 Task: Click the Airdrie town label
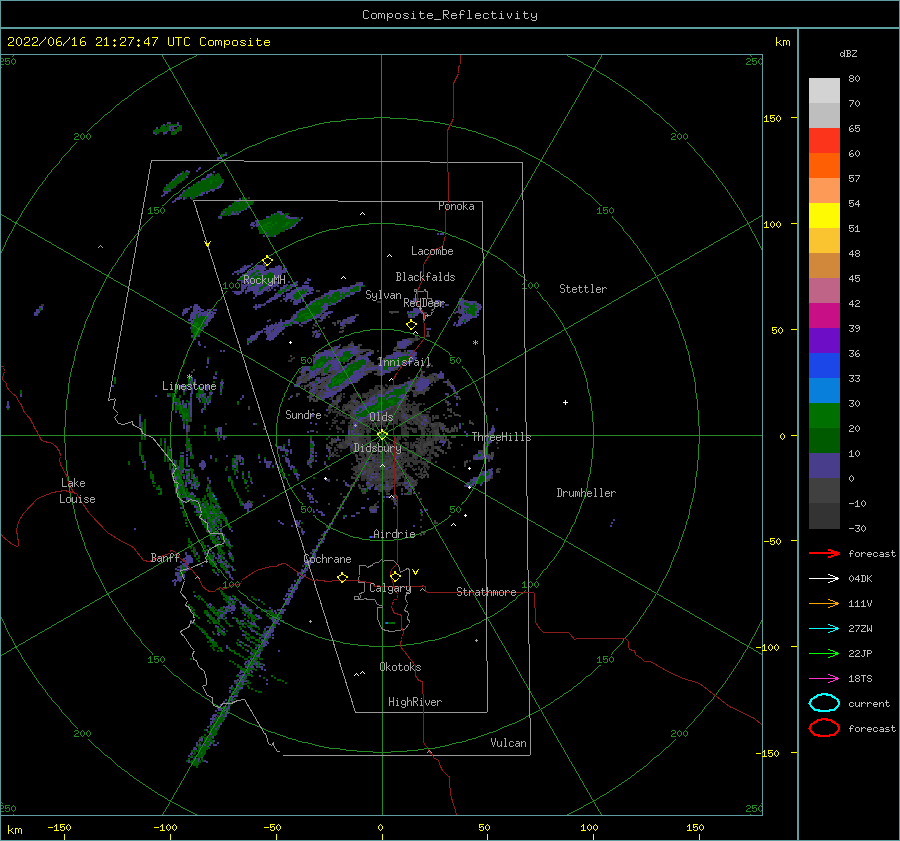point(394,534)
